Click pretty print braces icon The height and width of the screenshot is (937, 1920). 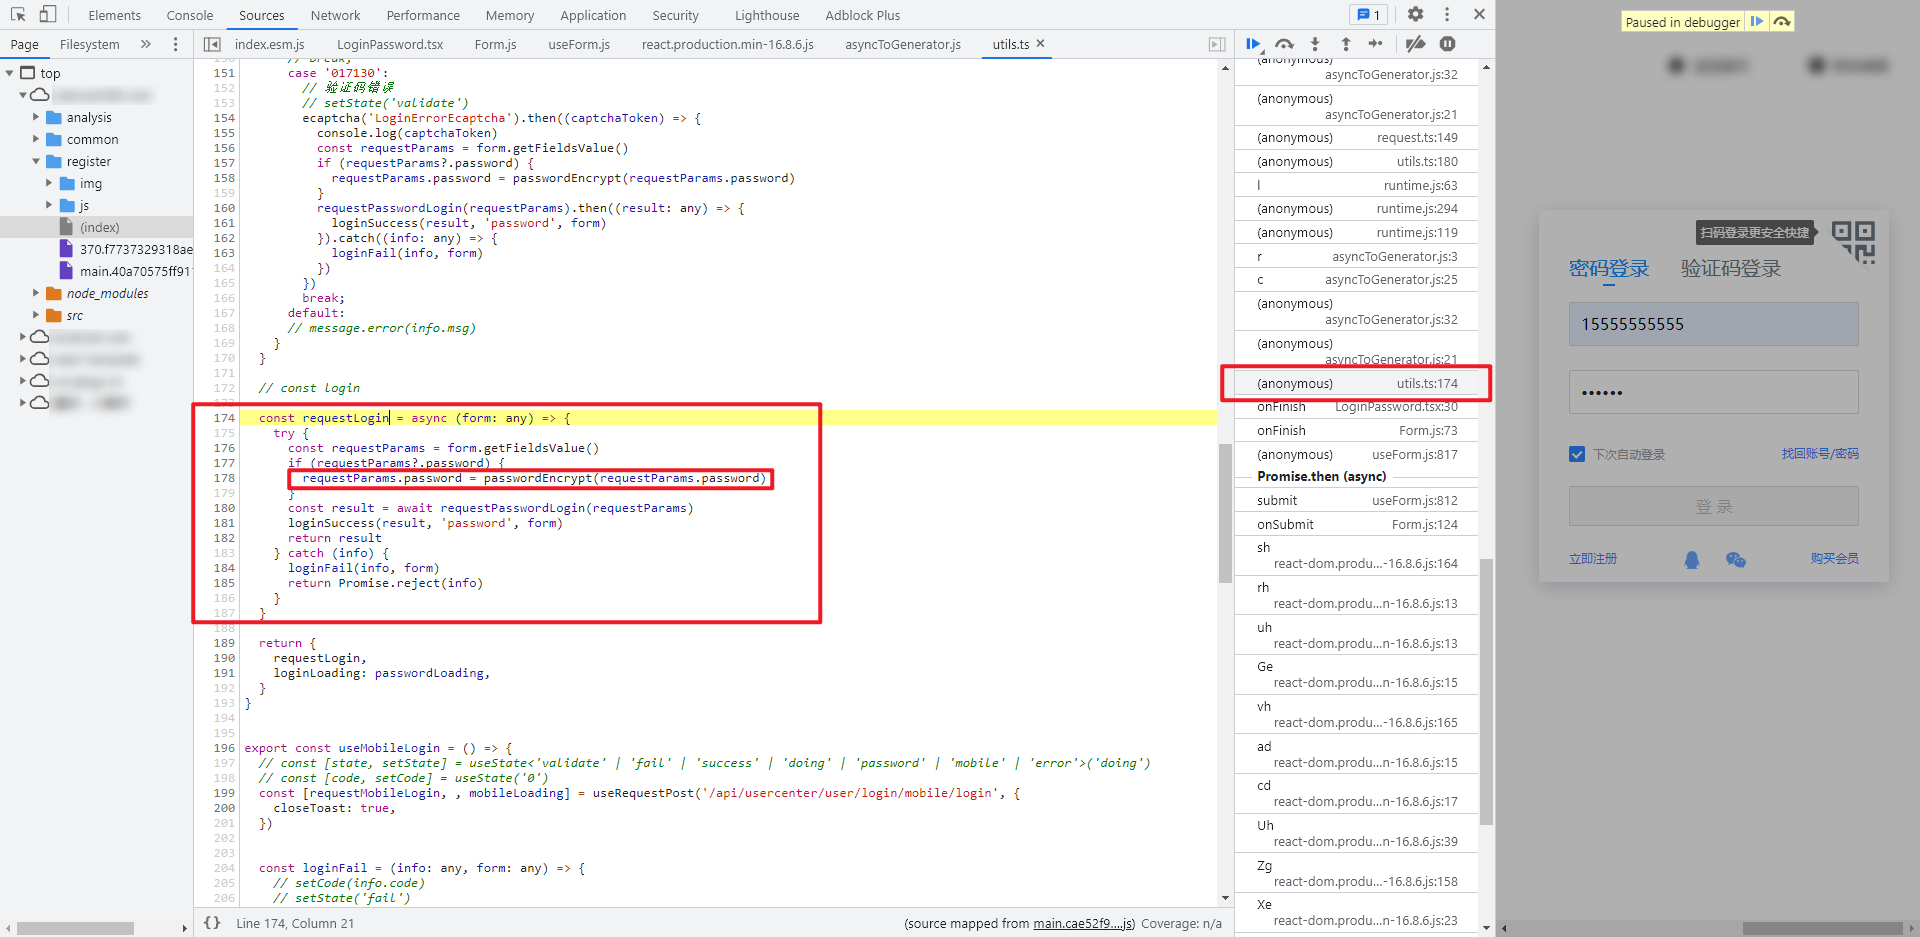pyautogui.click(x=212, y=923)
